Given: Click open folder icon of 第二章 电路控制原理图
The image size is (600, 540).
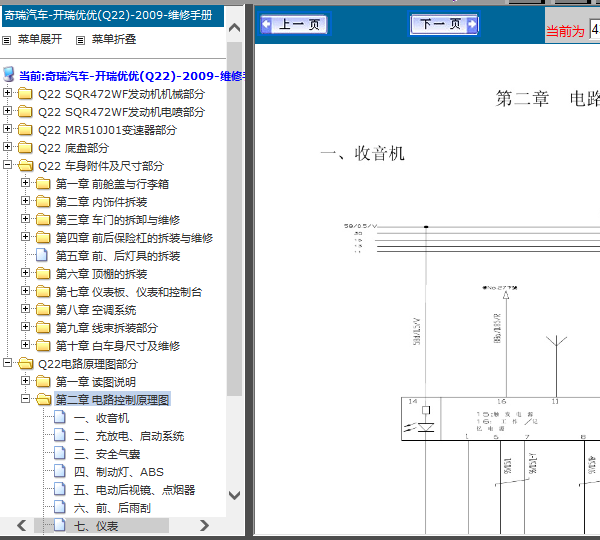Looking at the screenshot, I should (x=44, y=399).
